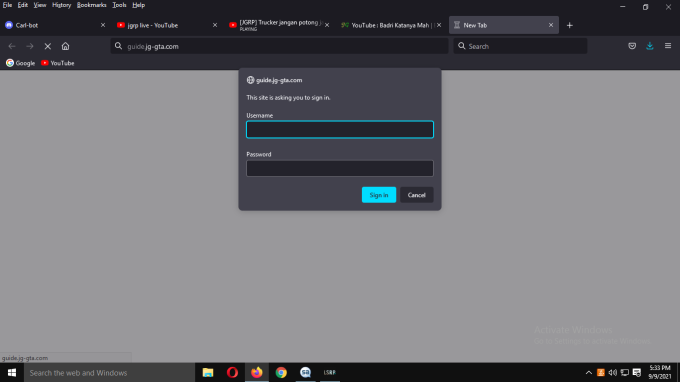Open a new browser tab with plus
Screen dimensions: 680x382
pos(569,25)
